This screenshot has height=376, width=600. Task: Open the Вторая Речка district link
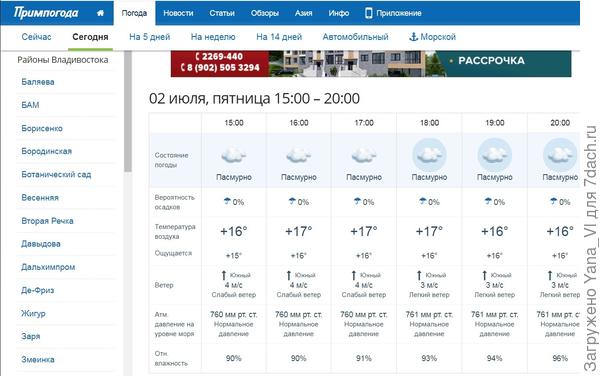[47, 221]
